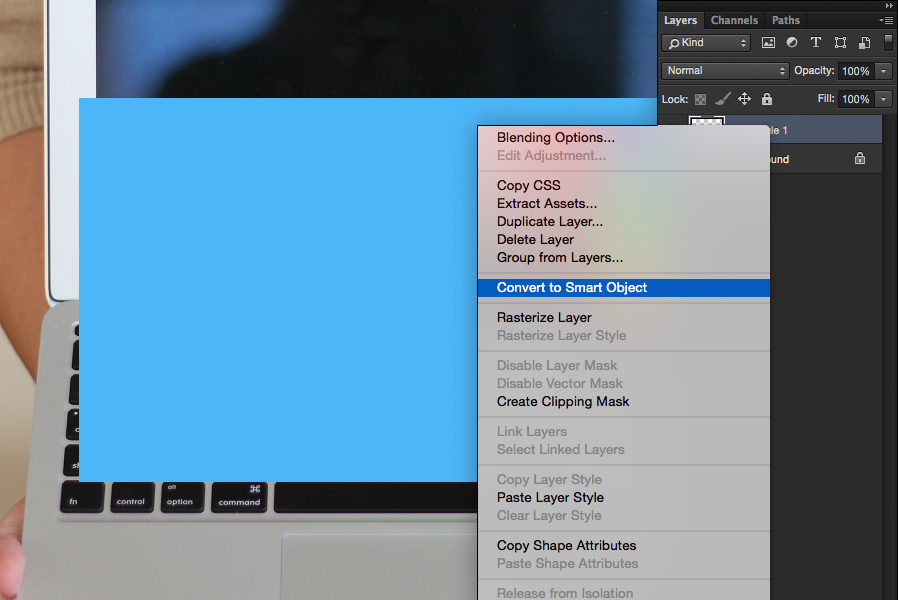
Task: Choose Copy Shape Attributes entry
Action: (x=624, y=545)
